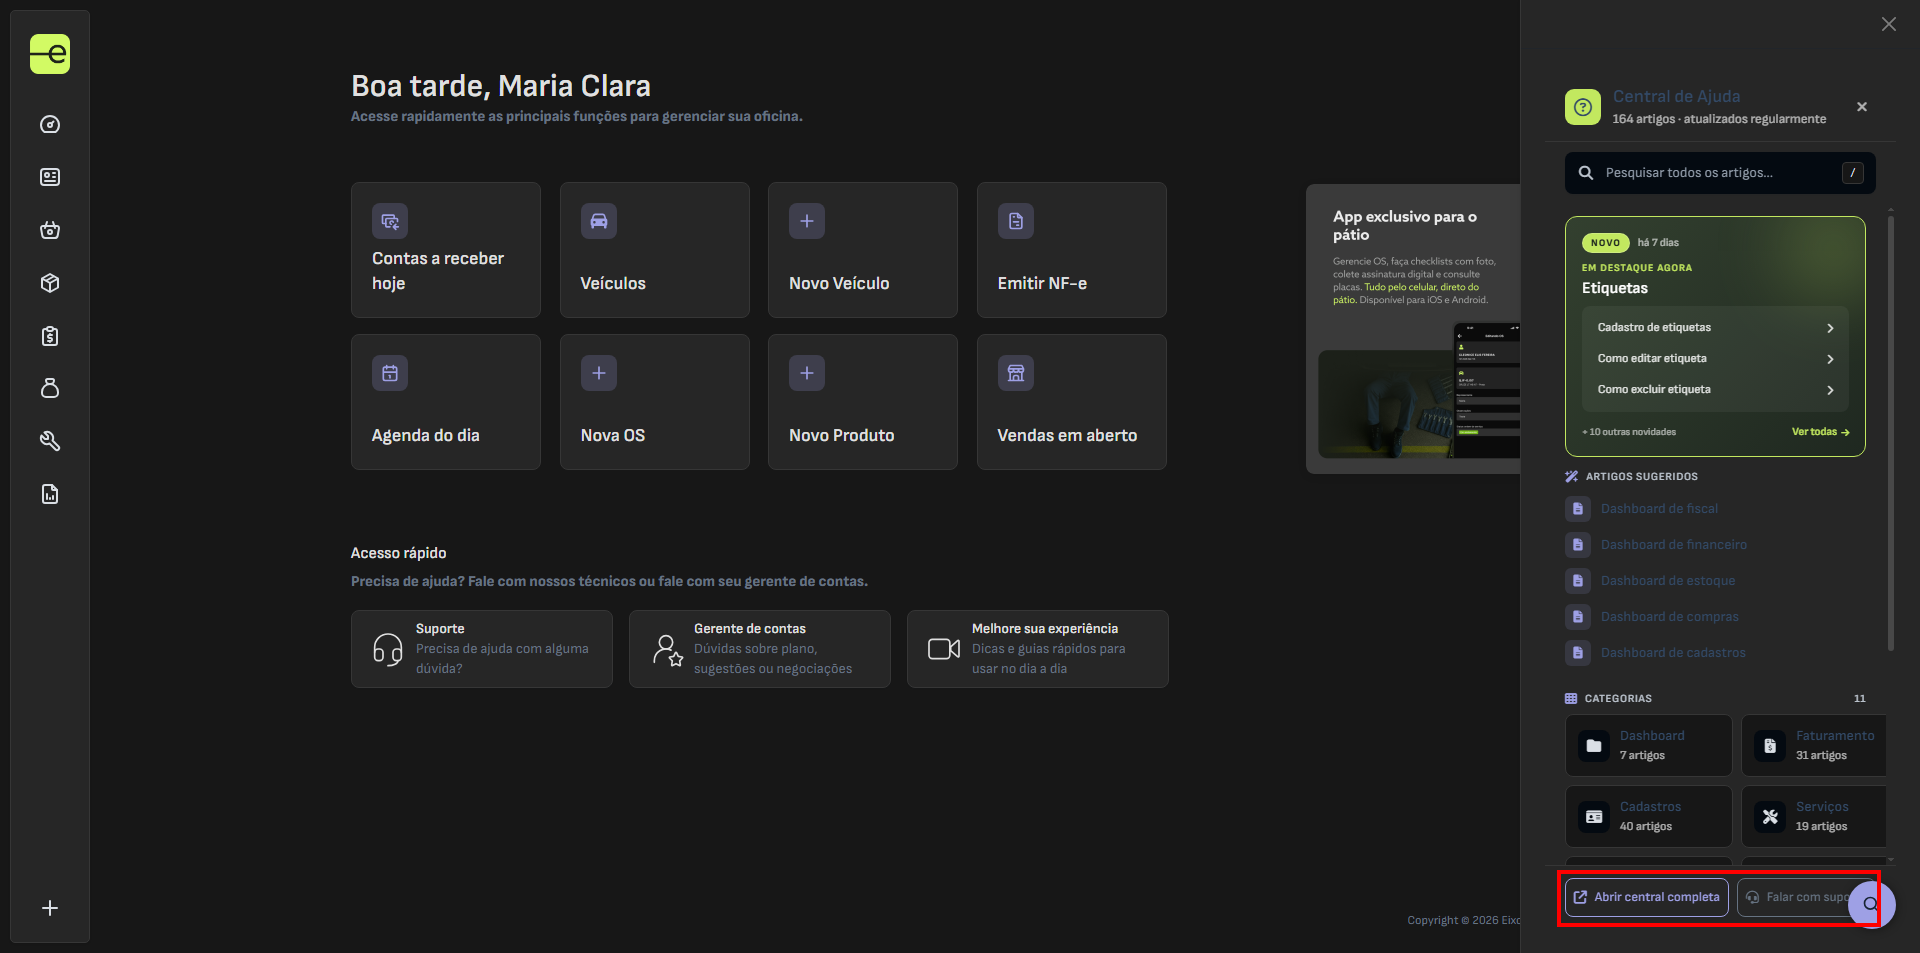Open the box stock icon in sidebar
The width and height of the screenshot is (1920, 953).
pyautogui.click(x=50, y=283)
